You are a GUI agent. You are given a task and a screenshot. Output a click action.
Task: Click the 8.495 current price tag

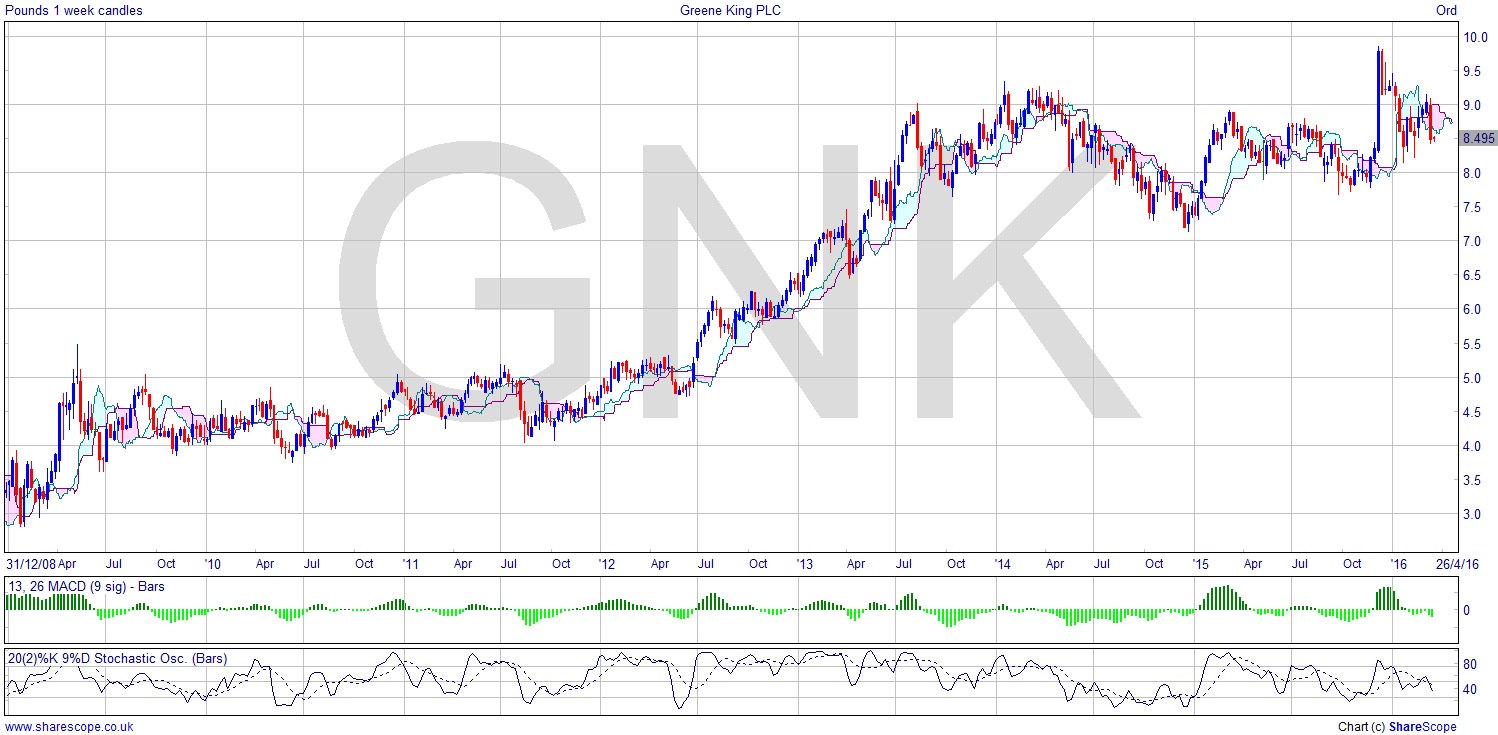(1478, 139)
